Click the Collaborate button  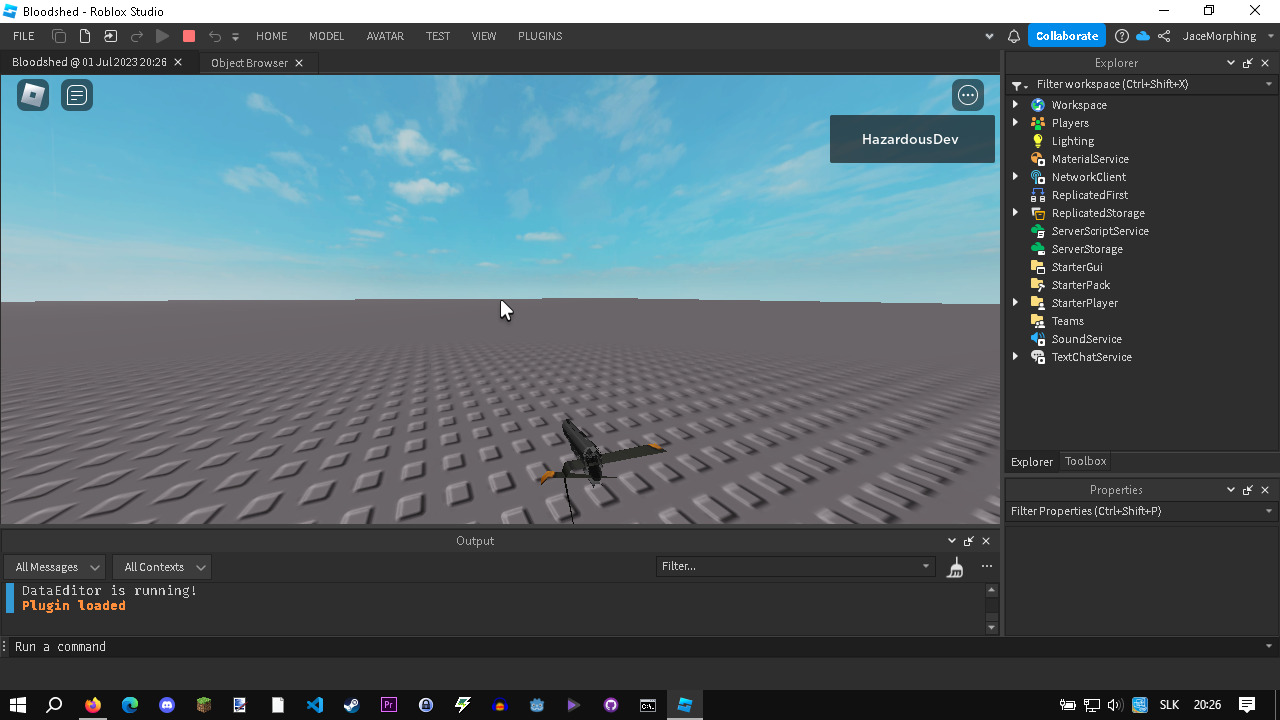(1066, 36)
